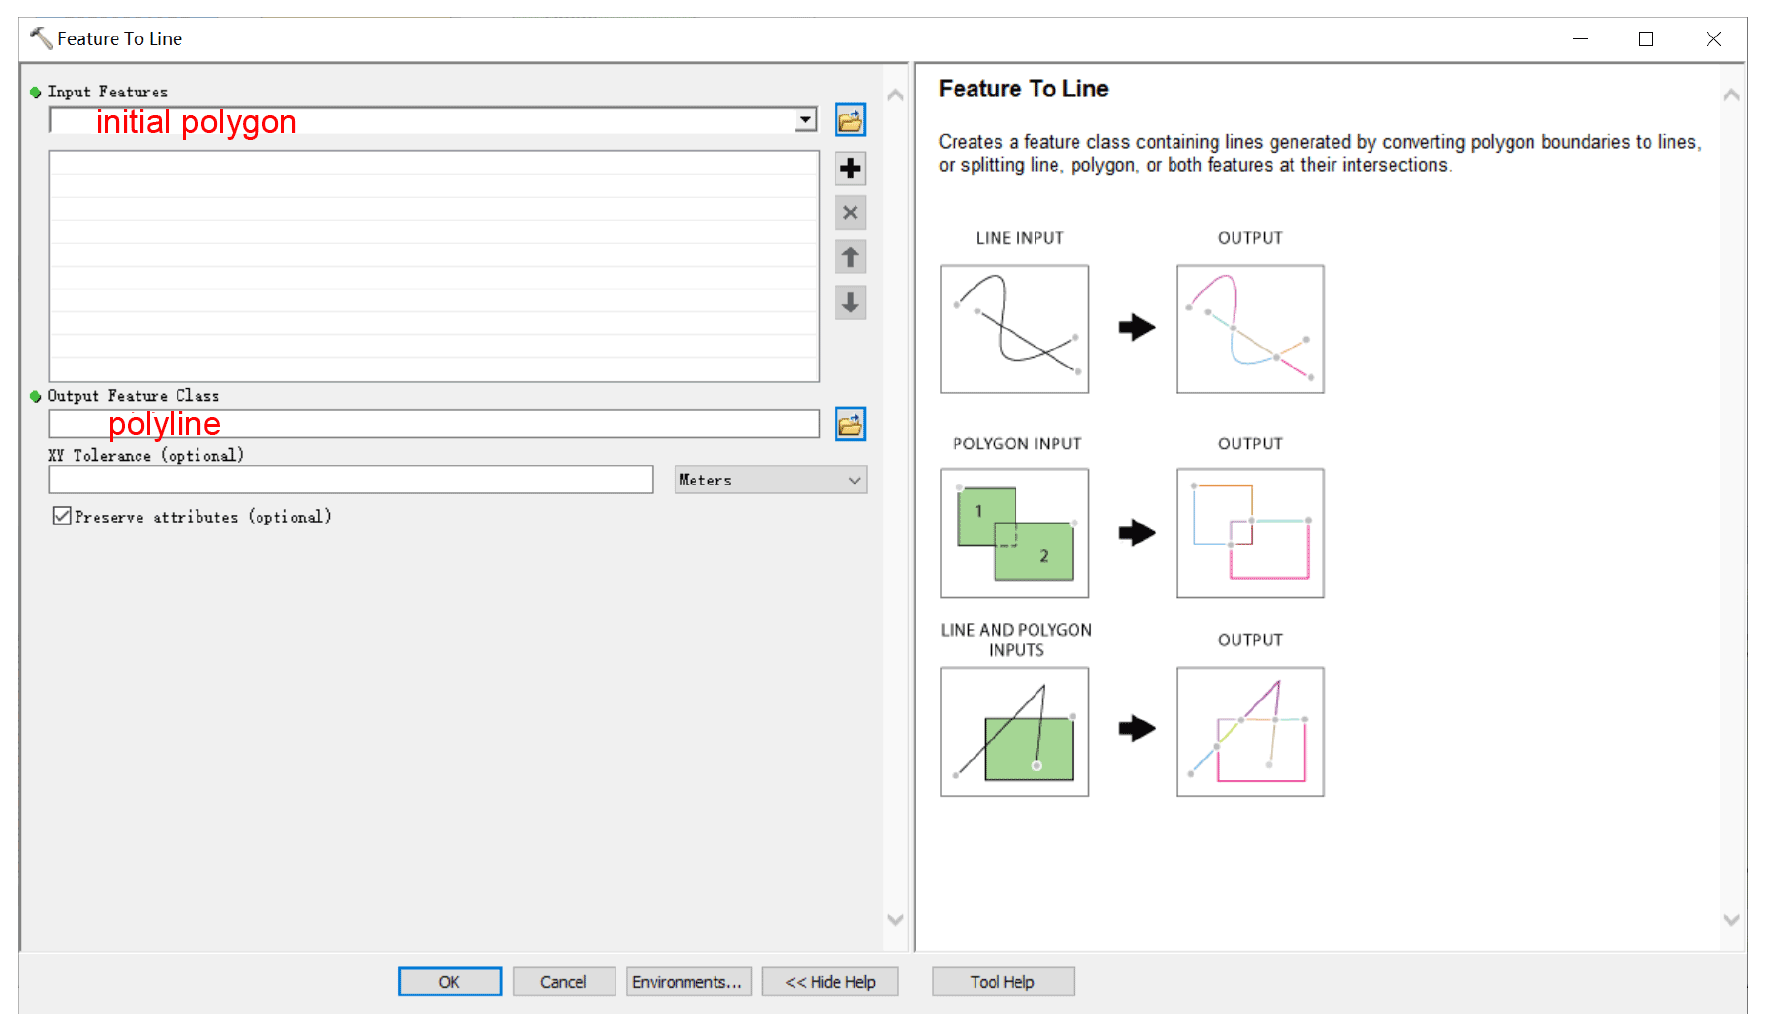
Task: Browse for Output Feature Class folder icon
Action: coord(850,425)
